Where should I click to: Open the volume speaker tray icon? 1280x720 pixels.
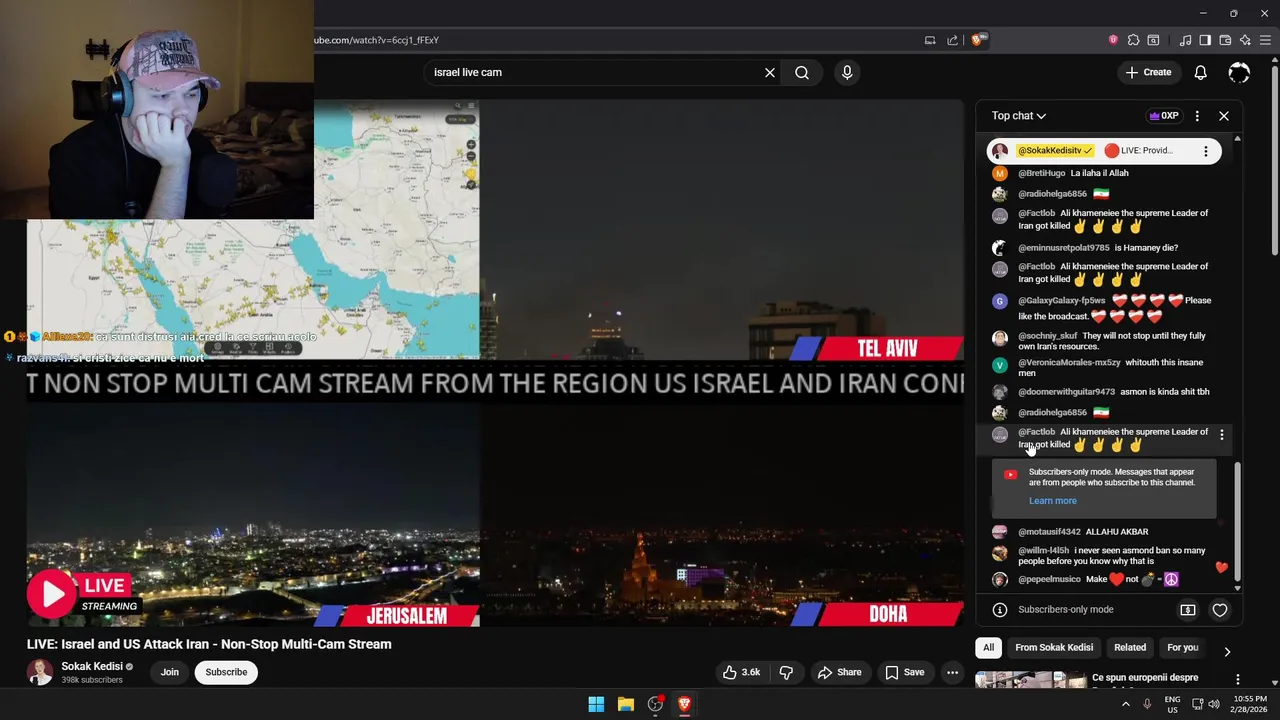pos(1215,704)
